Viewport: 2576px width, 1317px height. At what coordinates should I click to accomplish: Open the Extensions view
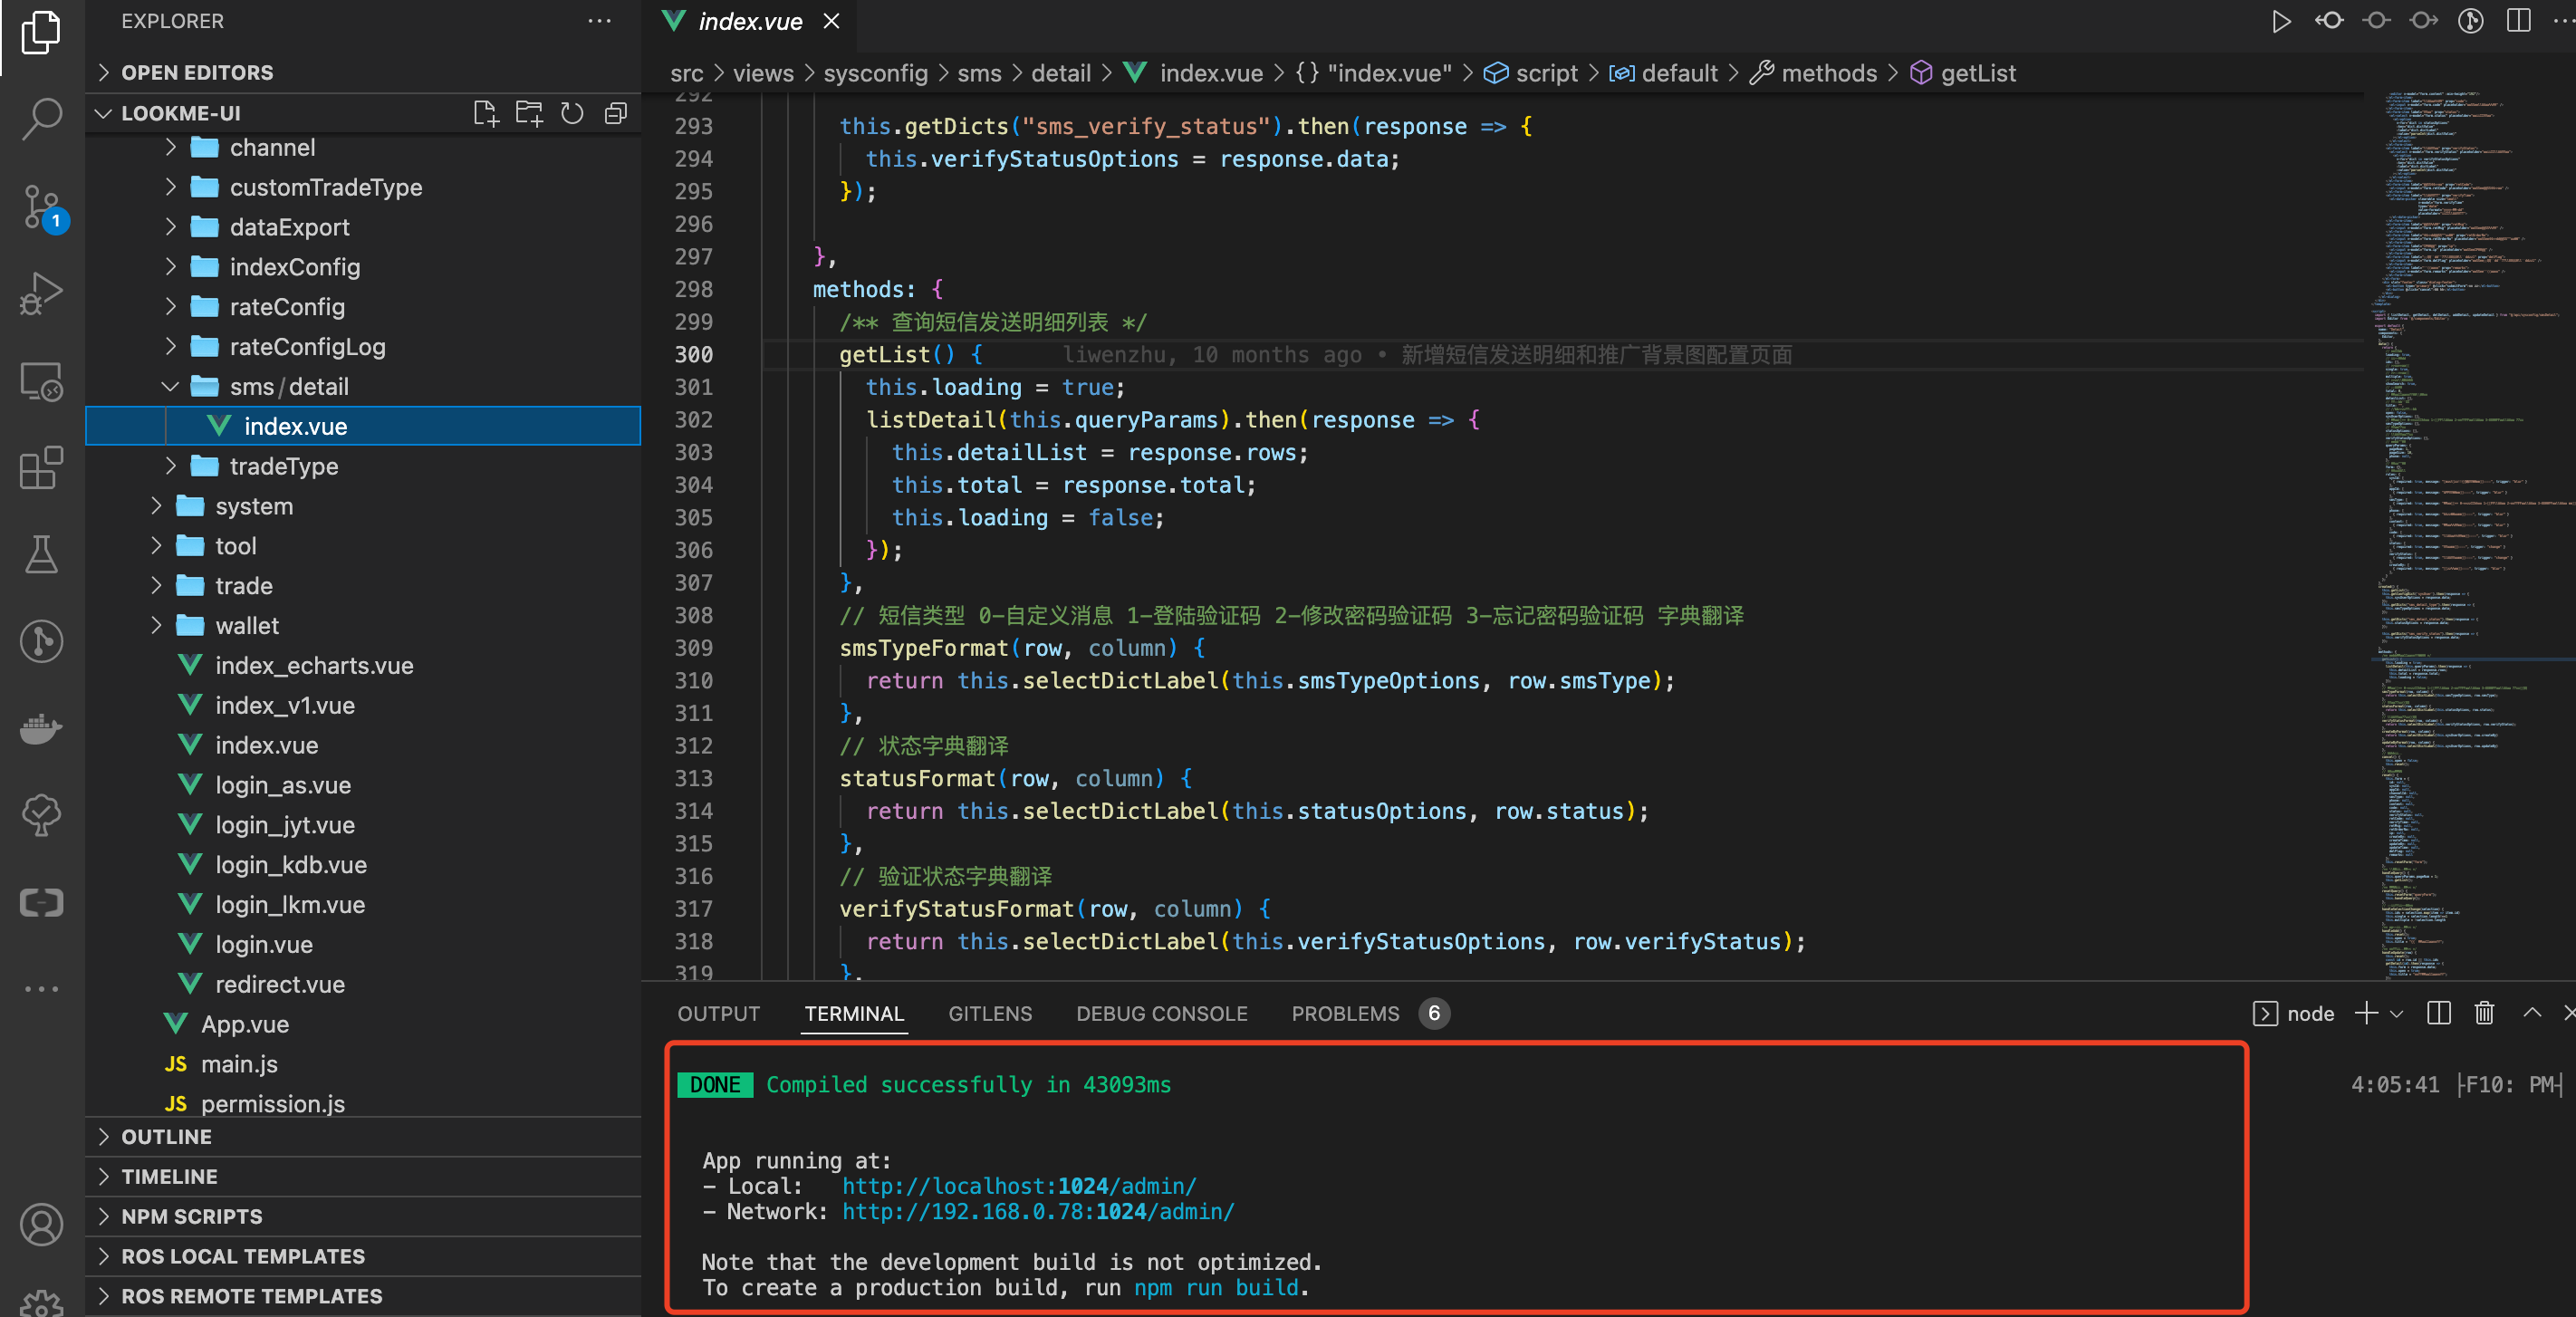41,467
